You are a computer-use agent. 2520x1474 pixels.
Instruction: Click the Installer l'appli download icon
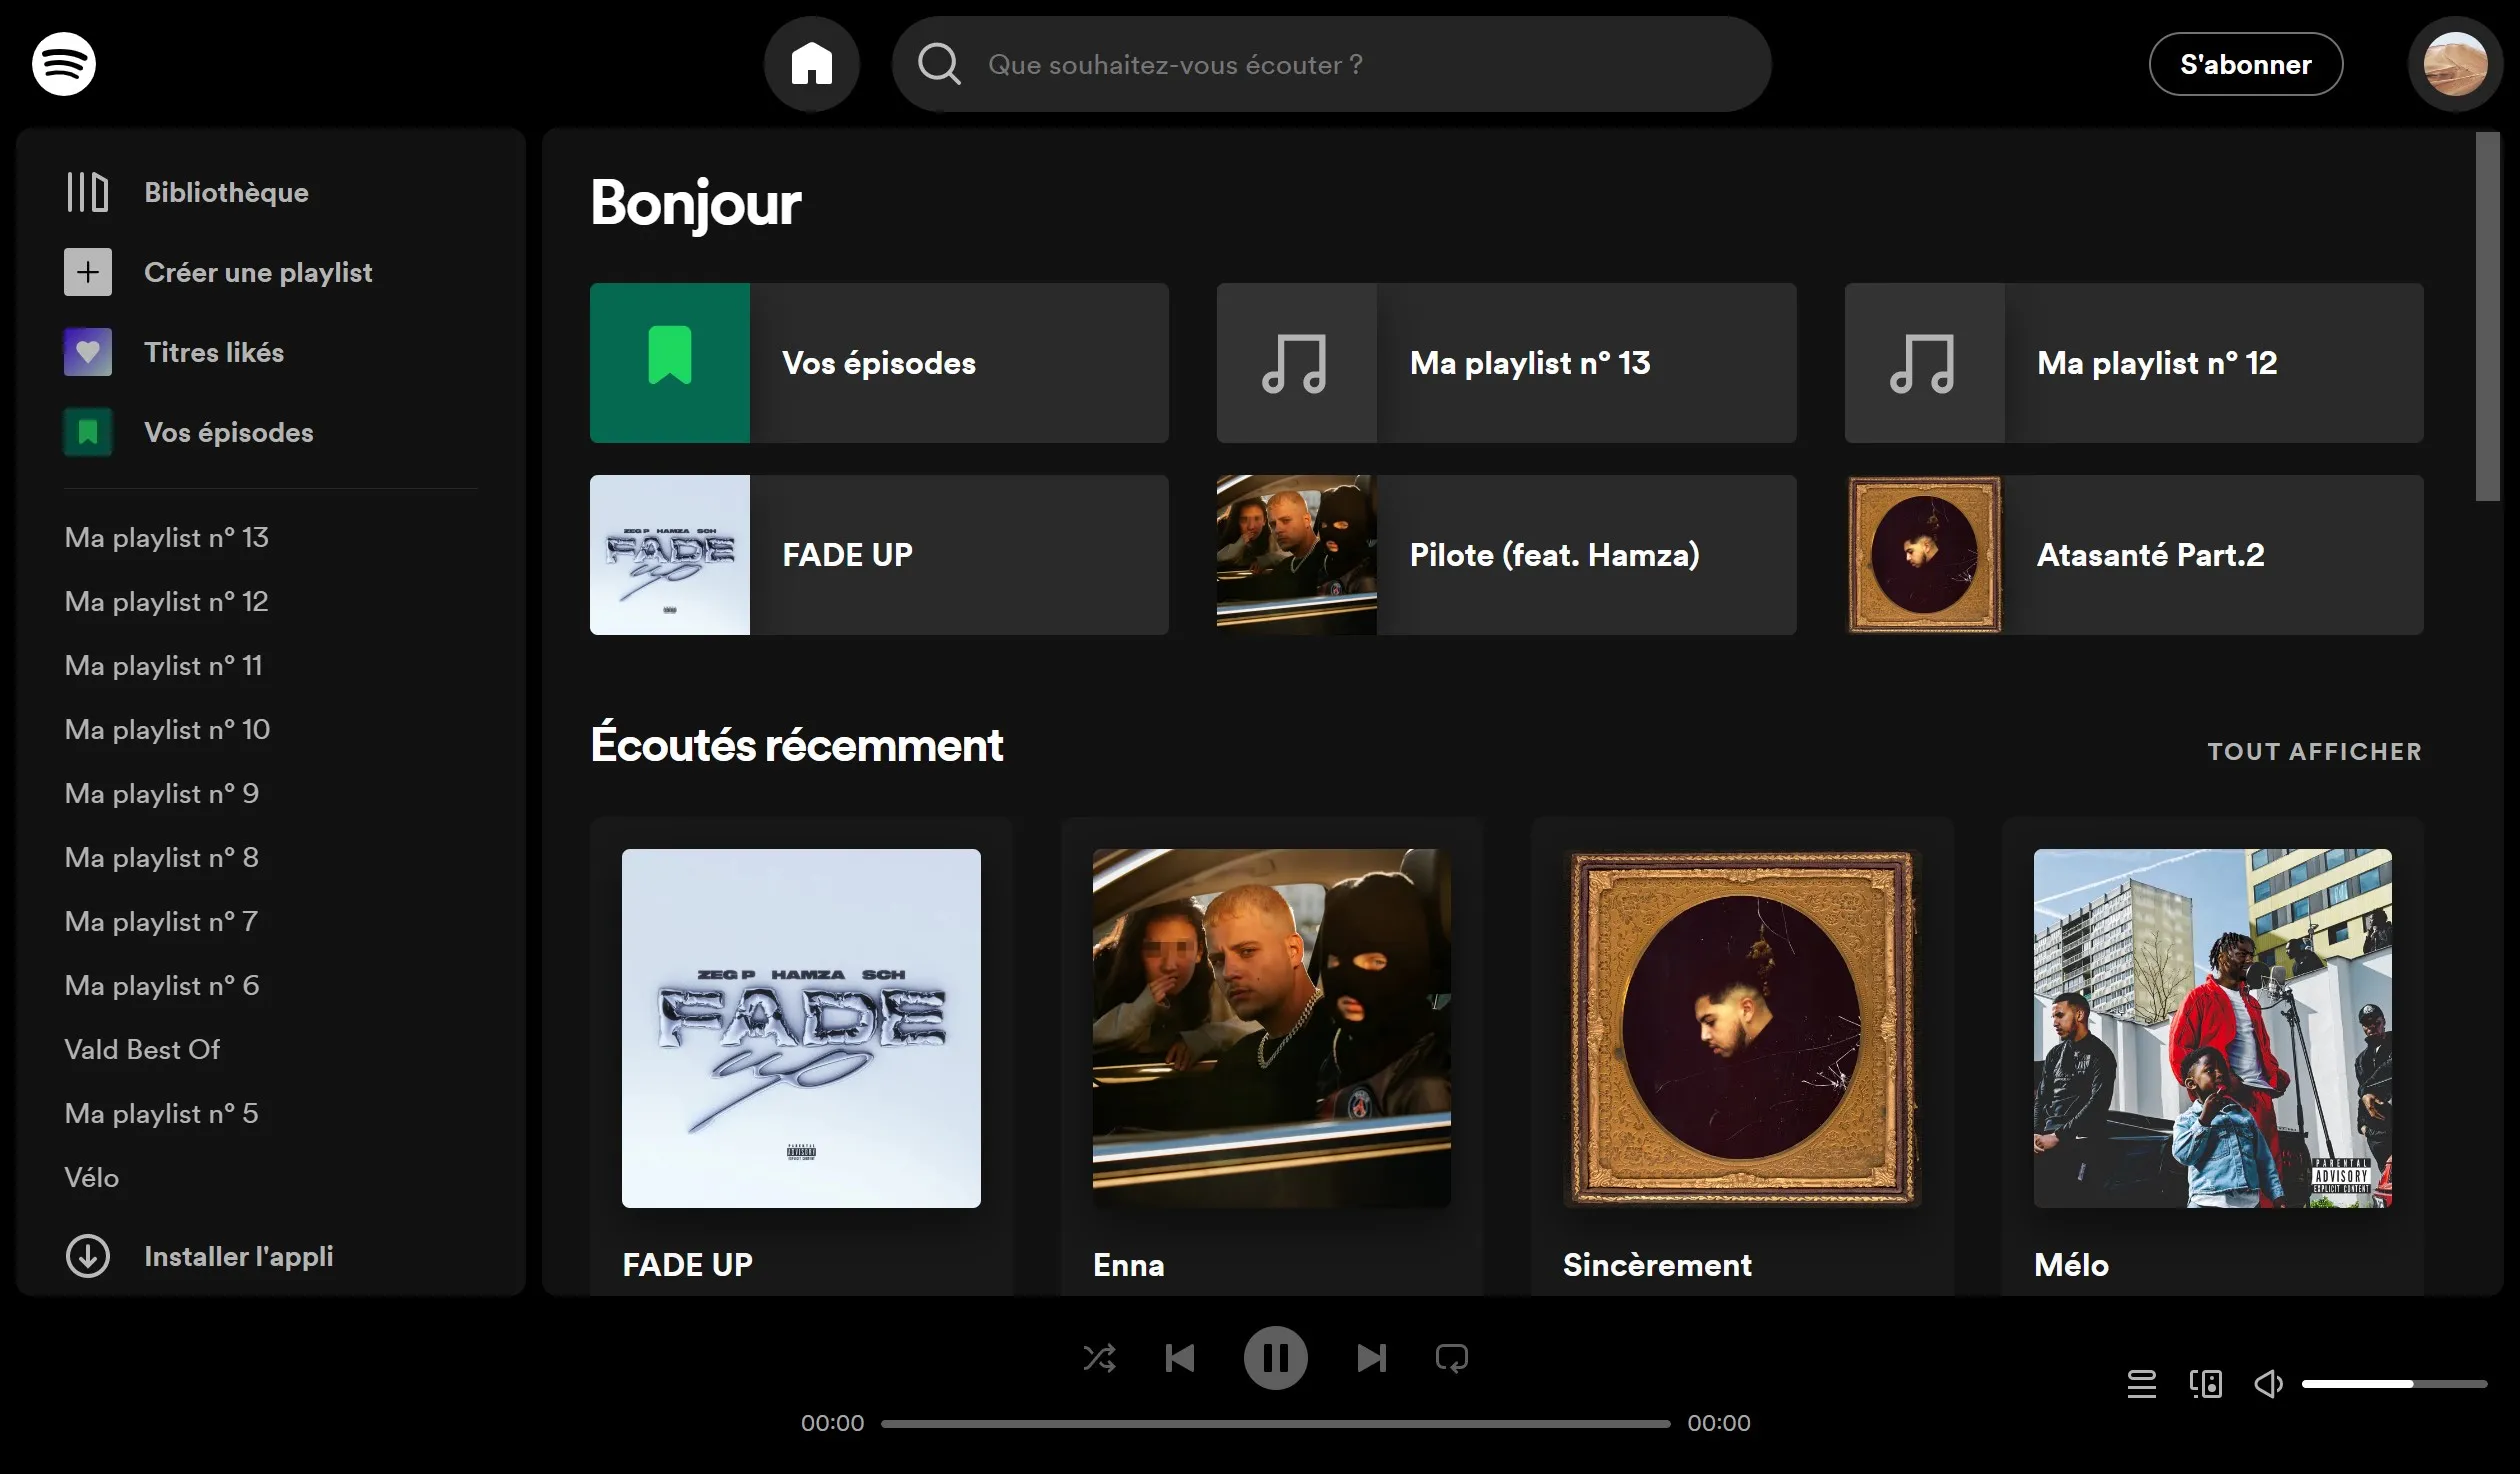88,1256
